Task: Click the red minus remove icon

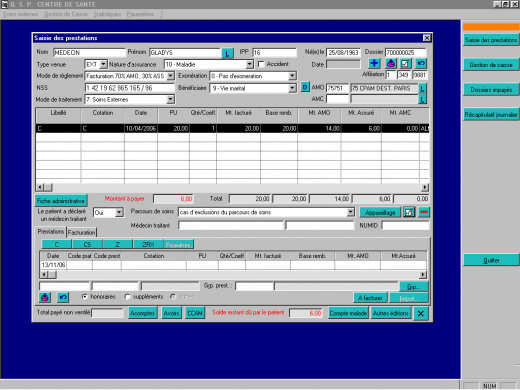Action: click(424, 212)
